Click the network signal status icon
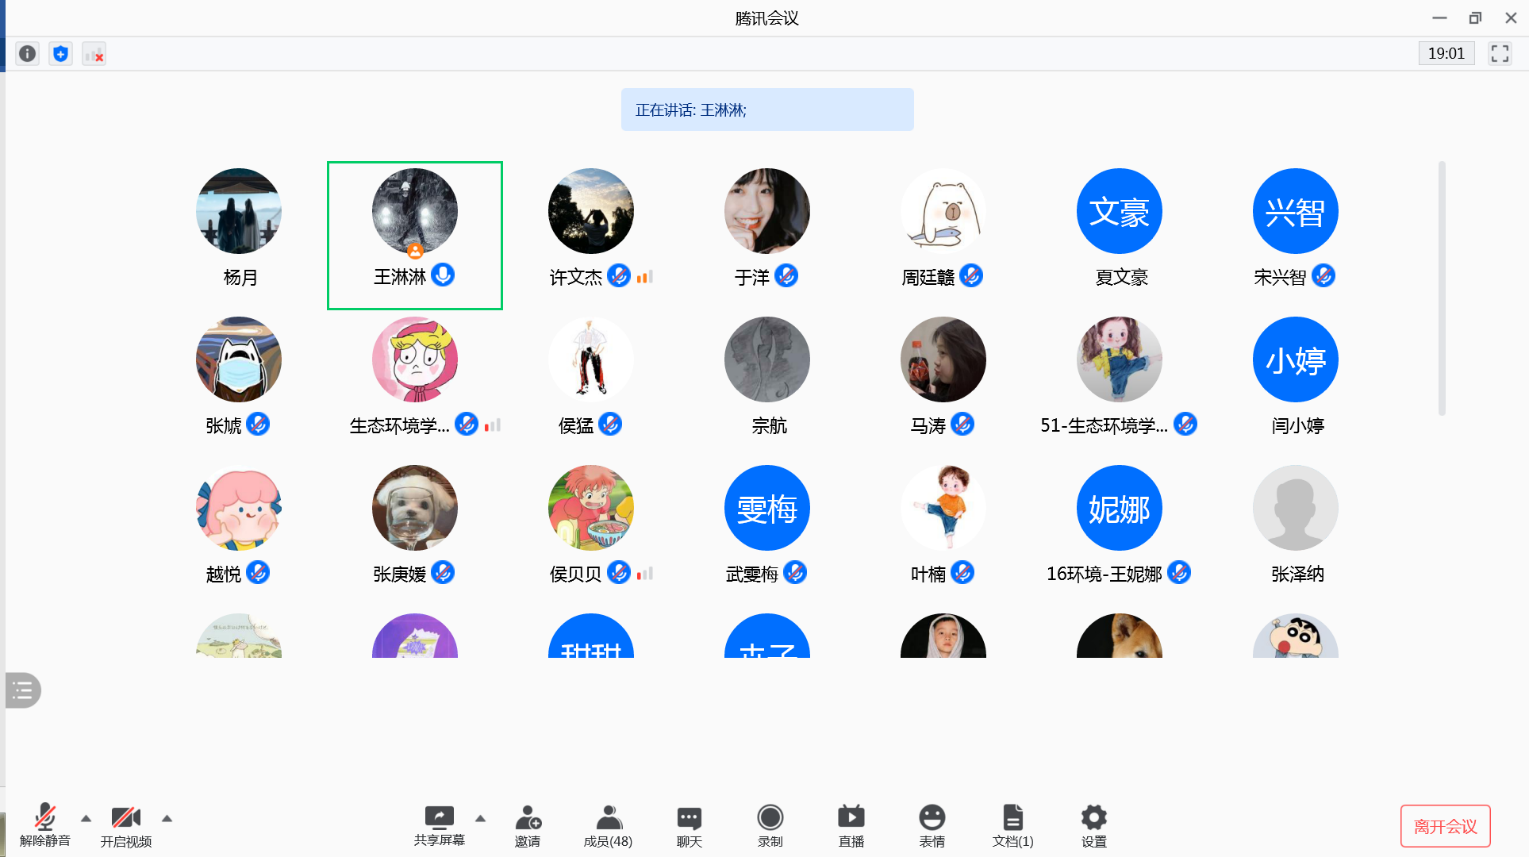Image resolution: width=1529 pixels, height=857 pixels. tap(94, 54)
